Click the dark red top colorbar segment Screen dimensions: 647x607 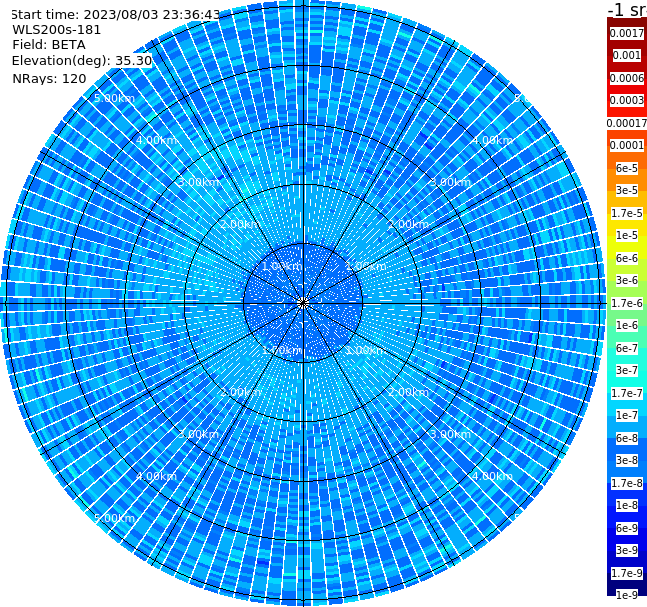(x=627, y=22)
